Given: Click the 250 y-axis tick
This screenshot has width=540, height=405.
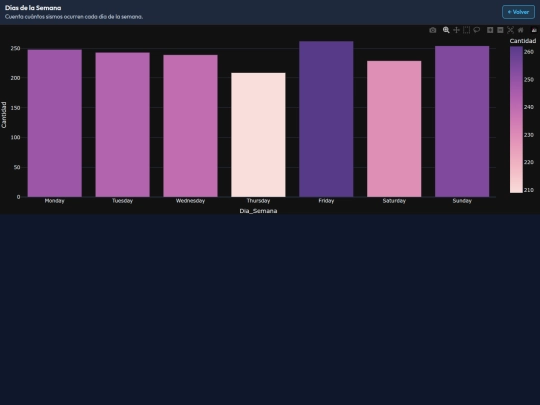Looking at the screenshot, I should coord(15,49).
